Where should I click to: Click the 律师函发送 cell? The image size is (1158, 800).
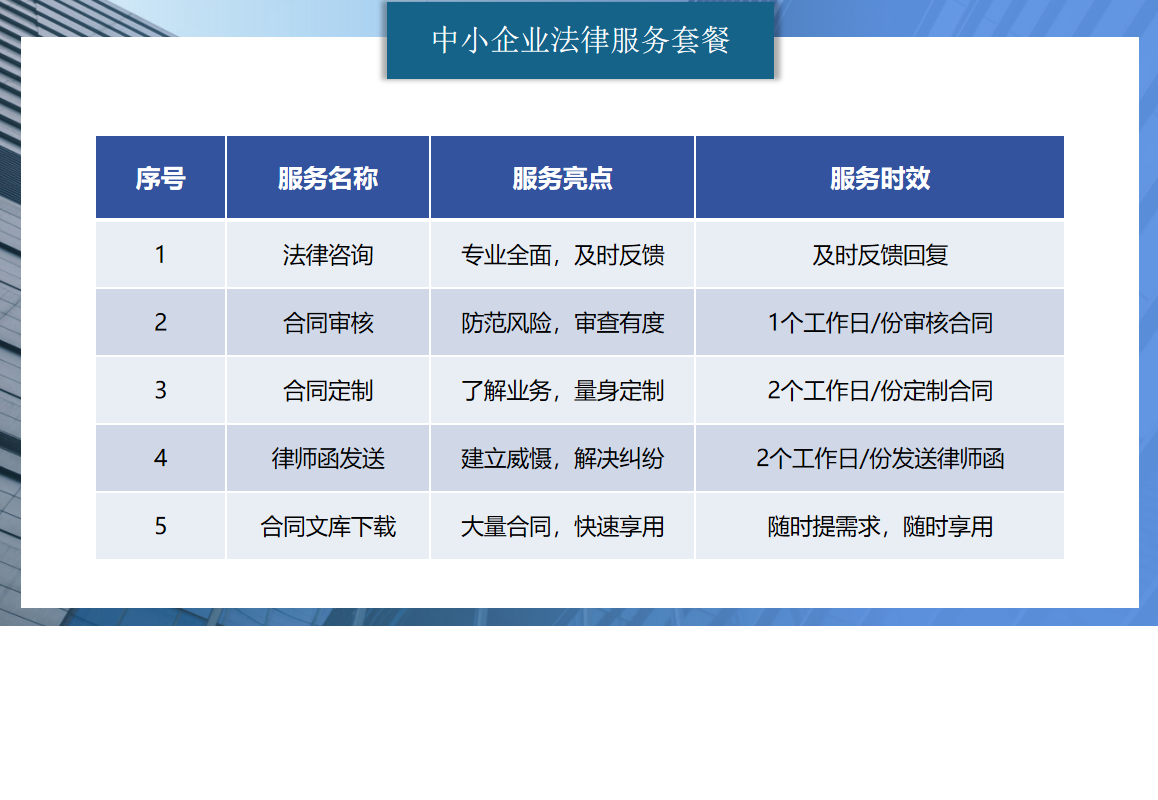(328, 458)
